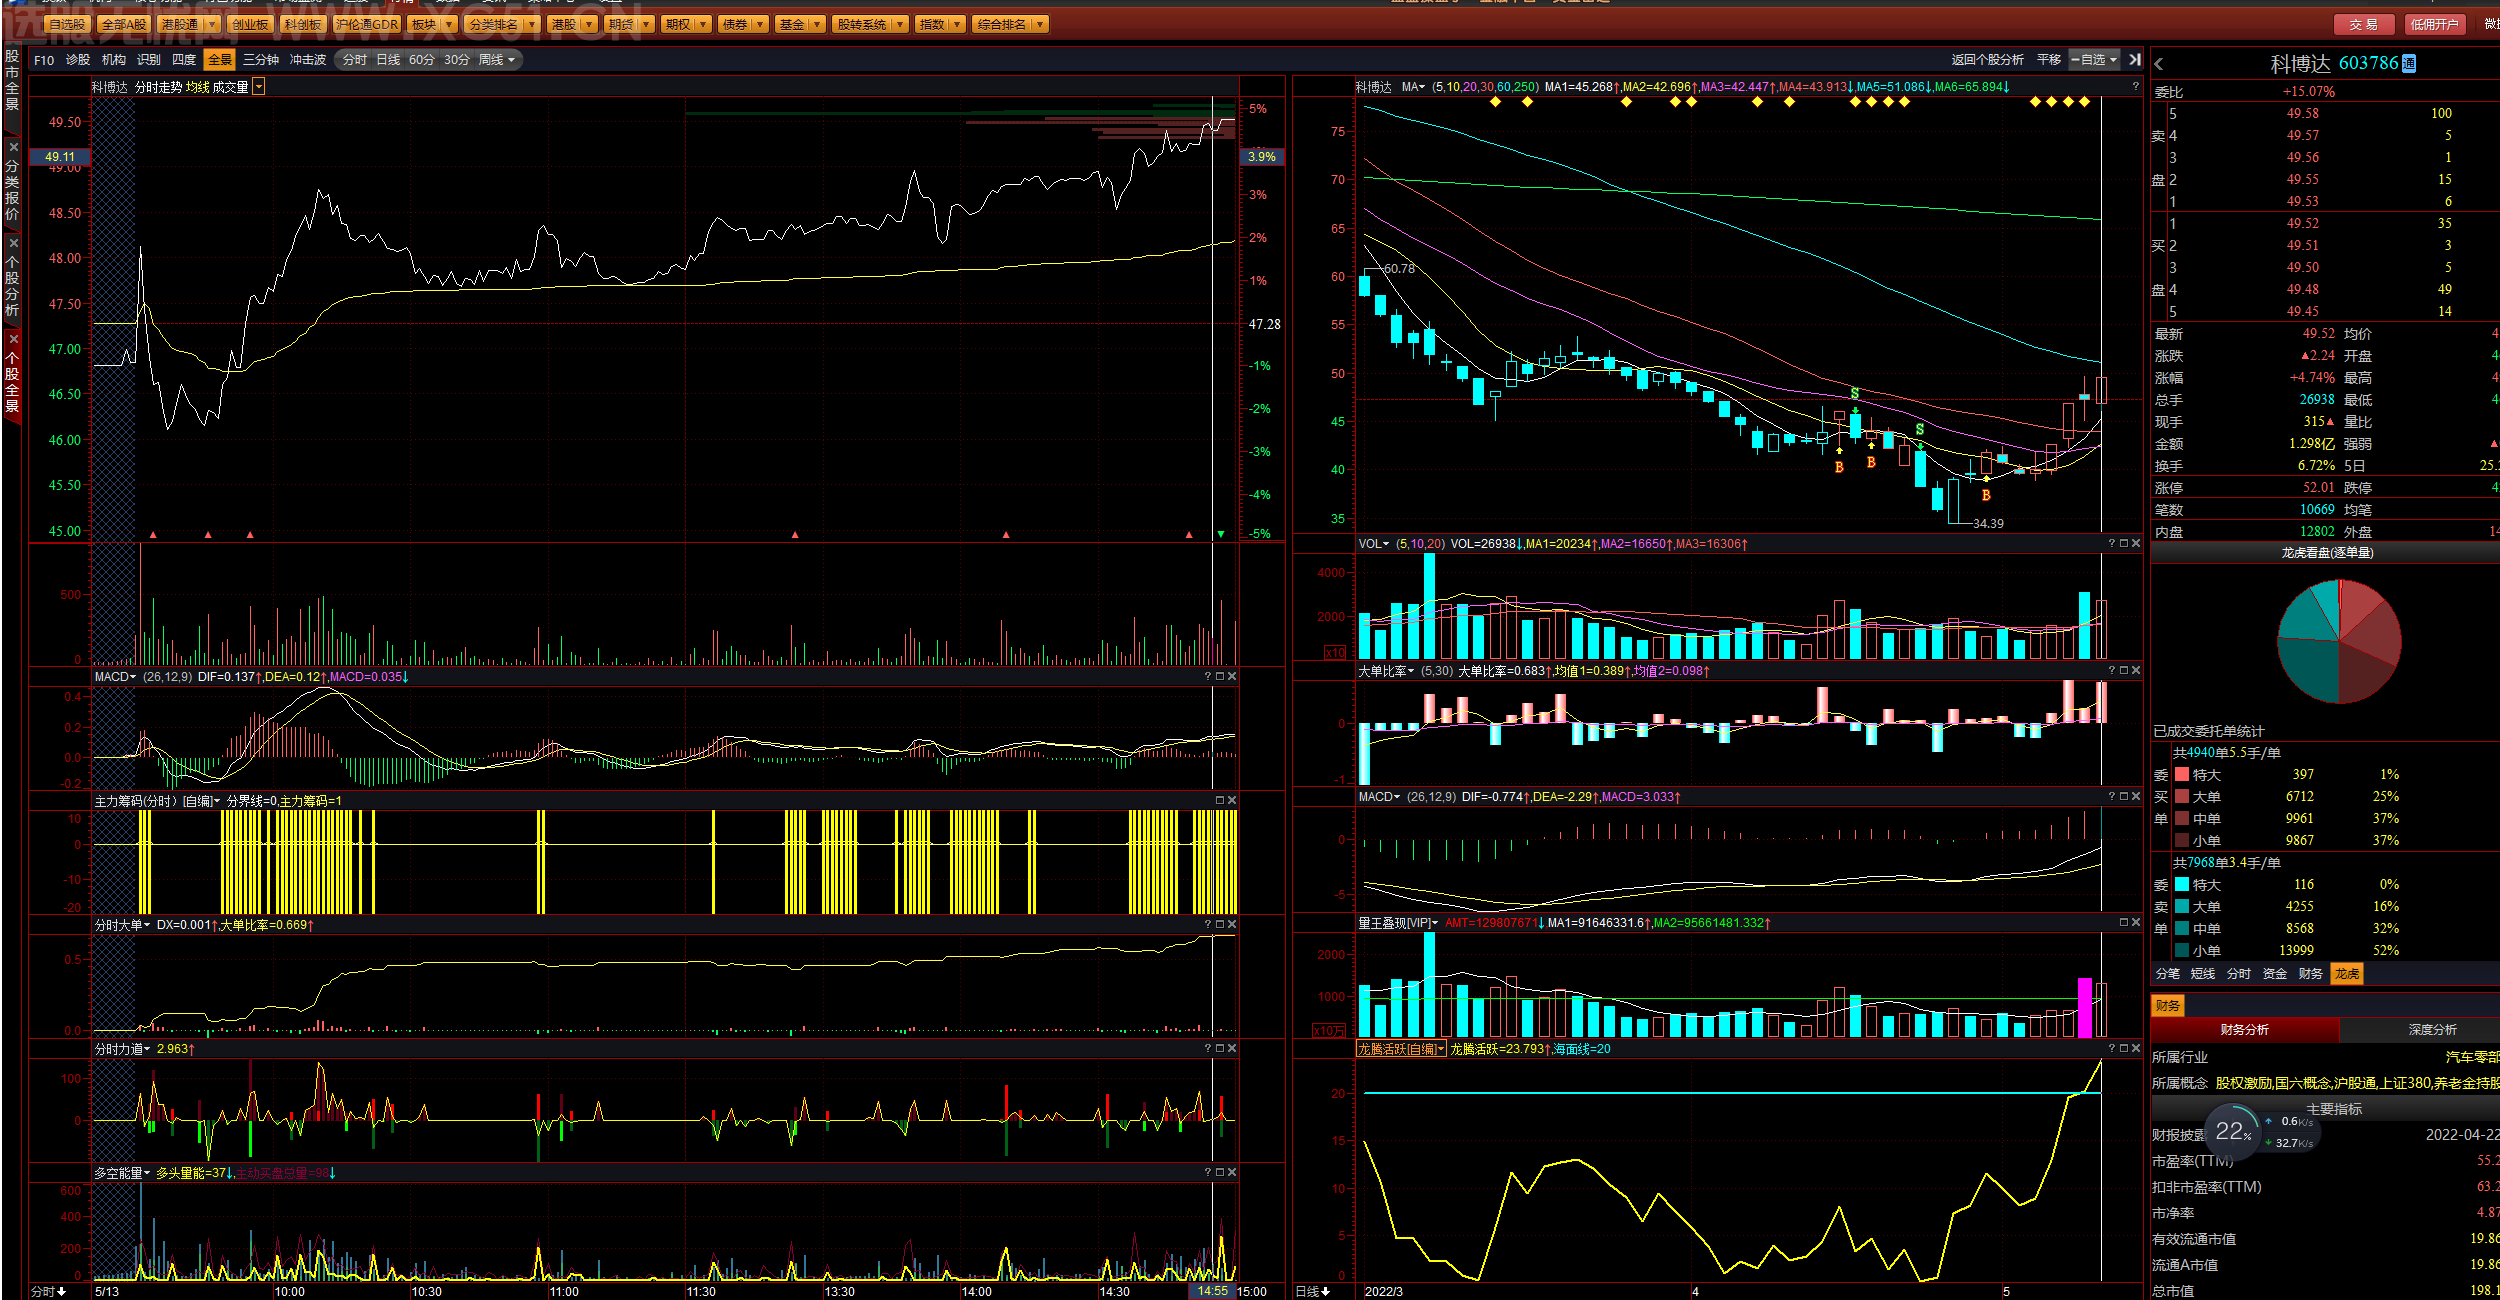
Task: Click the 交易 trade button
Action: (x=2364, y=24)
